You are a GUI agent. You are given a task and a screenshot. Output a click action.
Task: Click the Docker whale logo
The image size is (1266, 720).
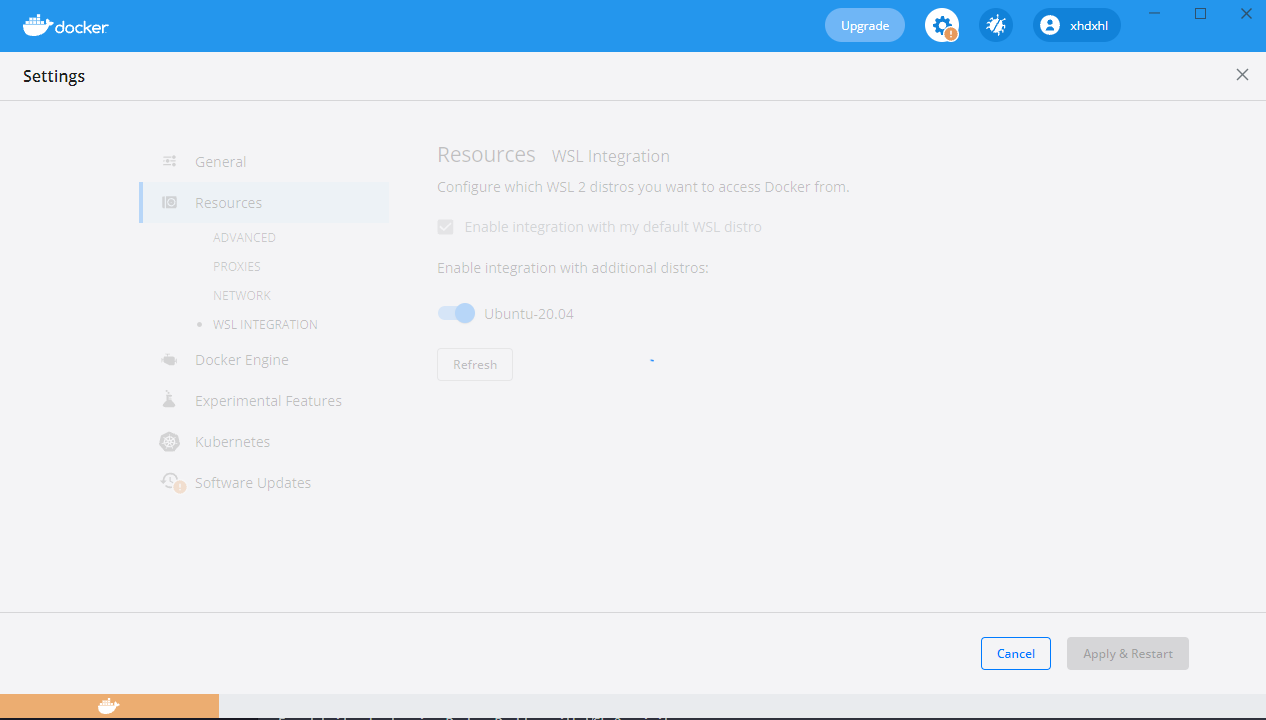click(x=65, y=25)
